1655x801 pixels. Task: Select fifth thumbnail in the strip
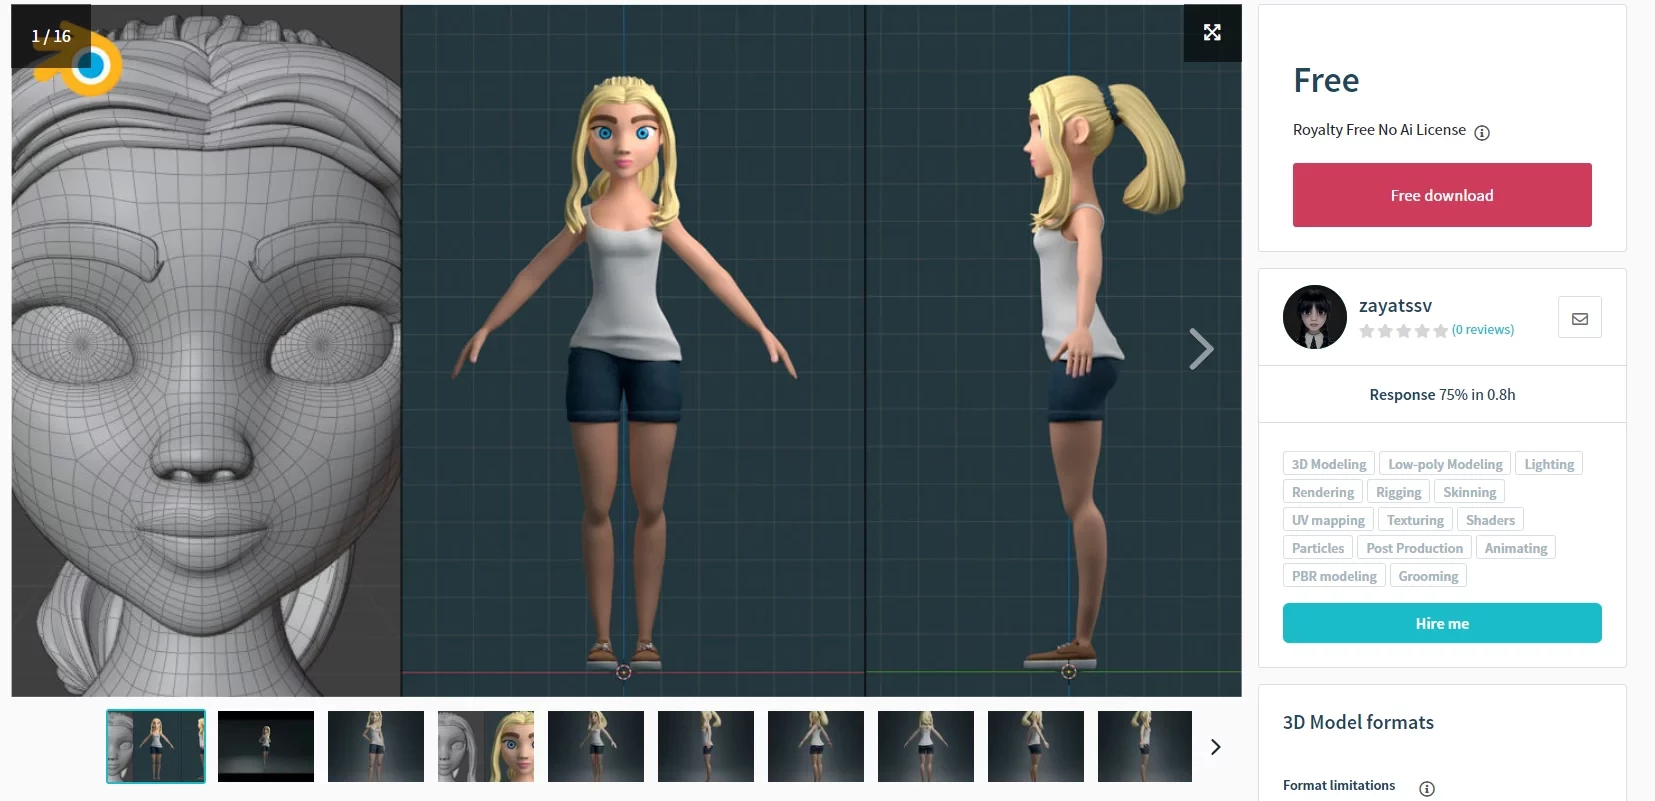pyautogui.click(x=596, y=746)
